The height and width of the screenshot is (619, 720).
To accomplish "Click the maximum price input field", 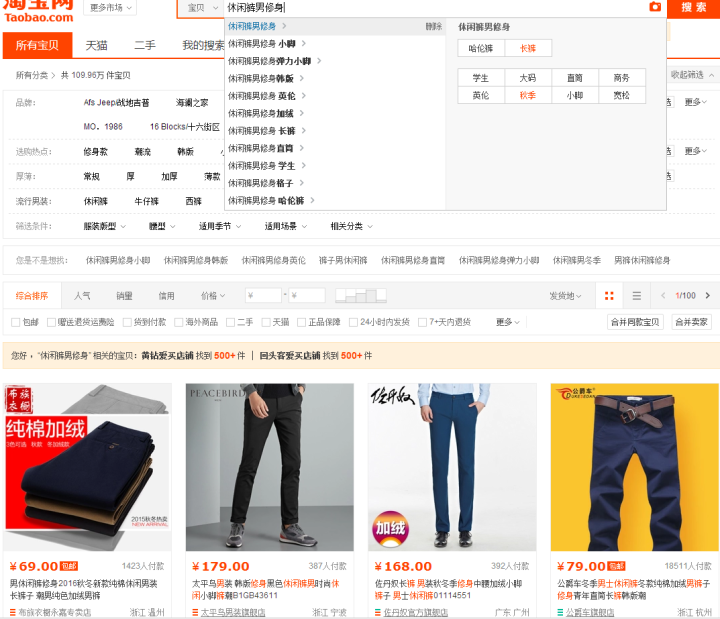I will click(307, 295).
